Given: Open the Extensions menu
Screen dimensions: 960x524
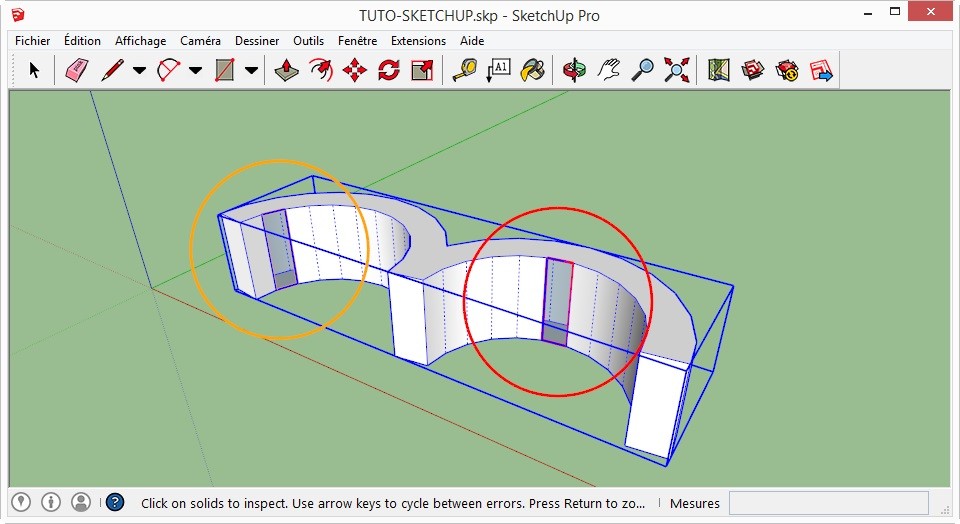Looking at the screenshot, I should 418,41.
